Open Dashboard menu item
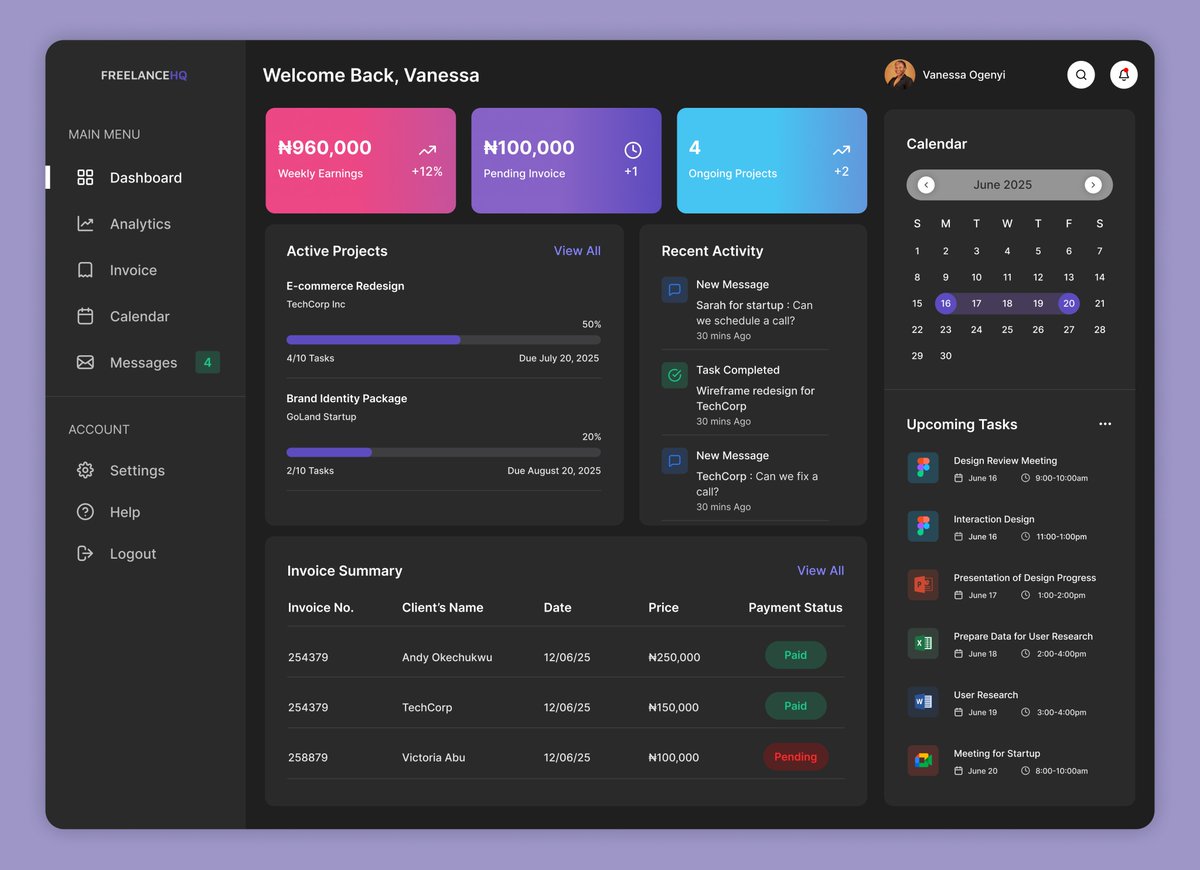 click(x=145, y=177)
